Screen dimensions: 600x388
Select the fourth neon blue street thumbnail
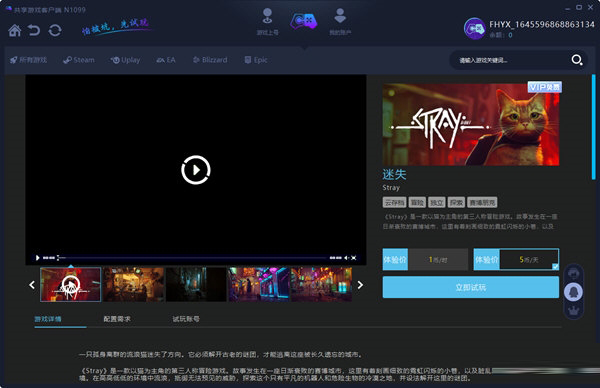[259, 284]
